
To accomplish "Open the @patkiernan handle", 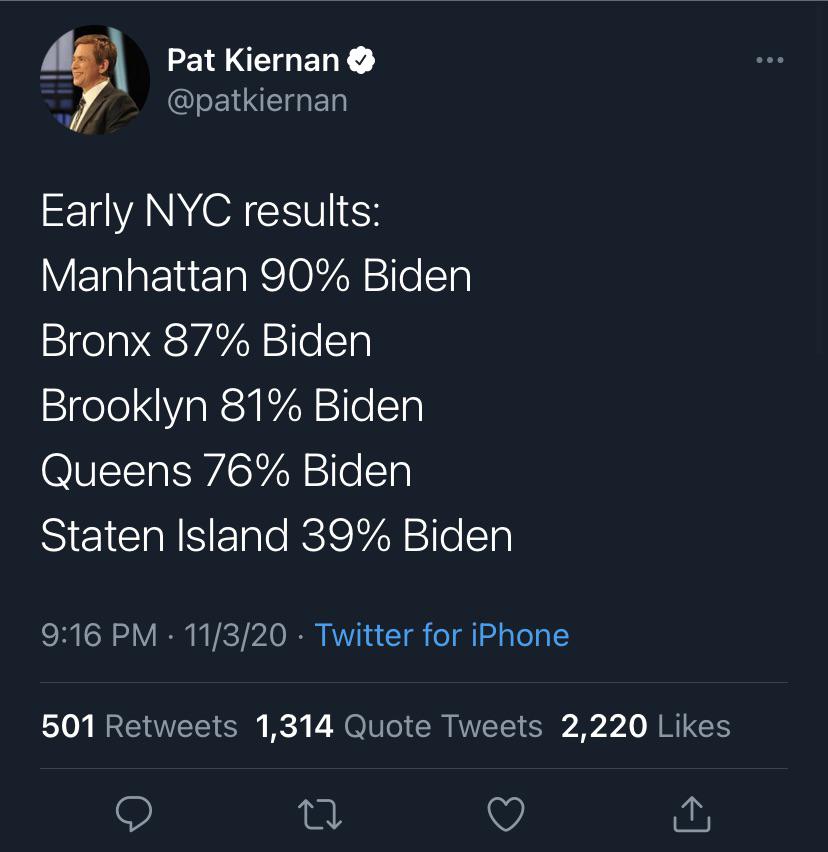I will (x=257, y=101).
